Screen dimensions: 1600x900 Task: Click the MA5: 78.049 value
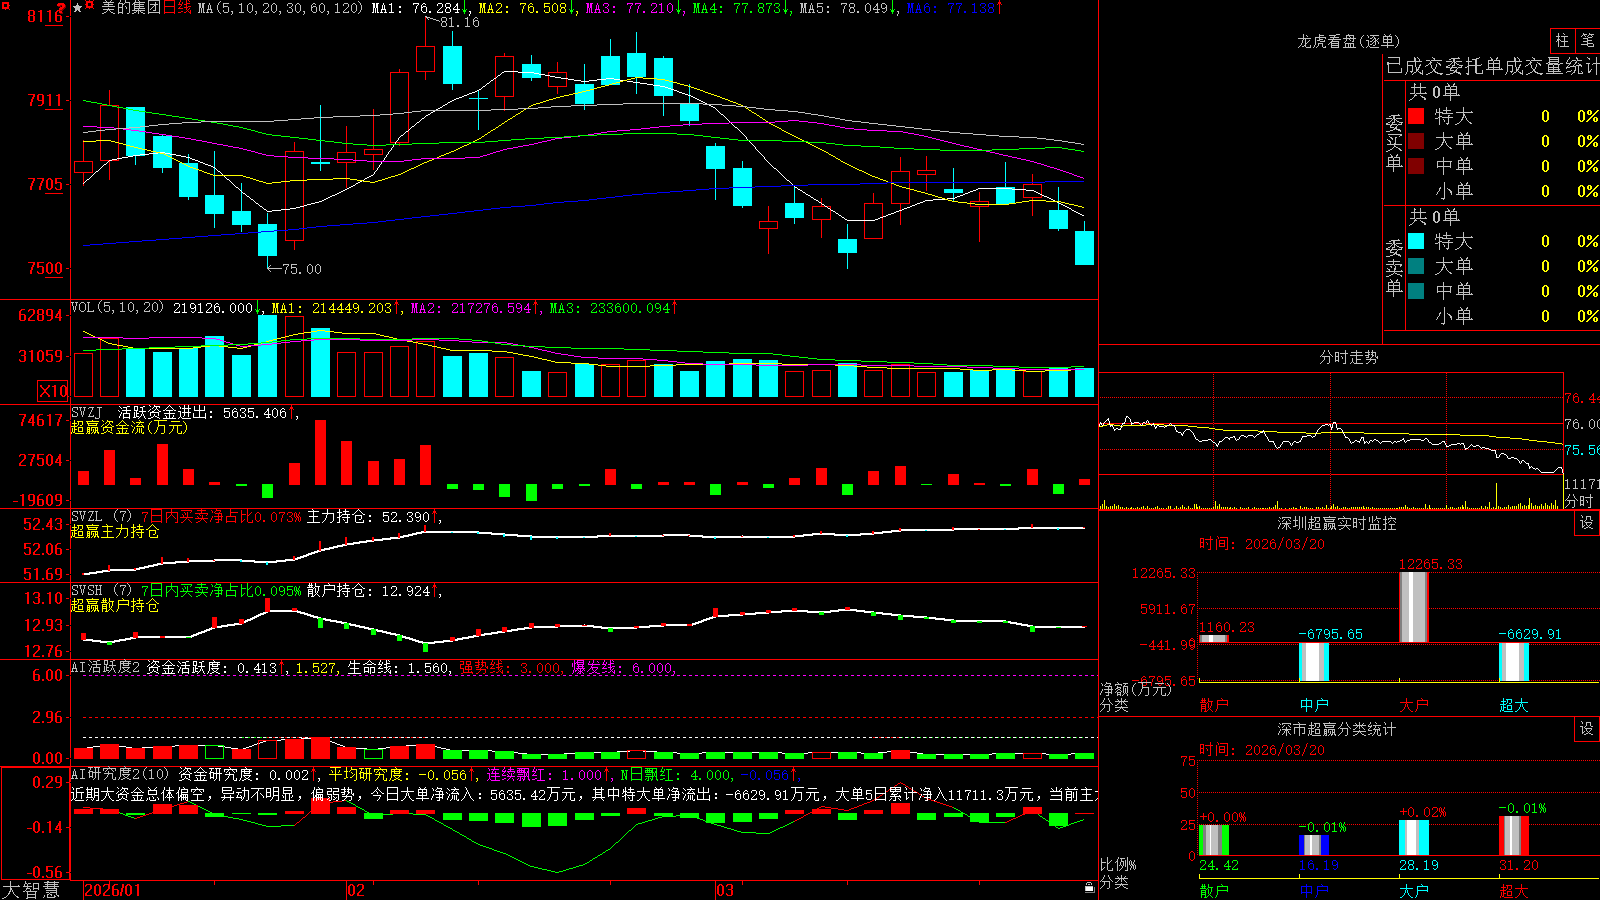click(848, 8)
